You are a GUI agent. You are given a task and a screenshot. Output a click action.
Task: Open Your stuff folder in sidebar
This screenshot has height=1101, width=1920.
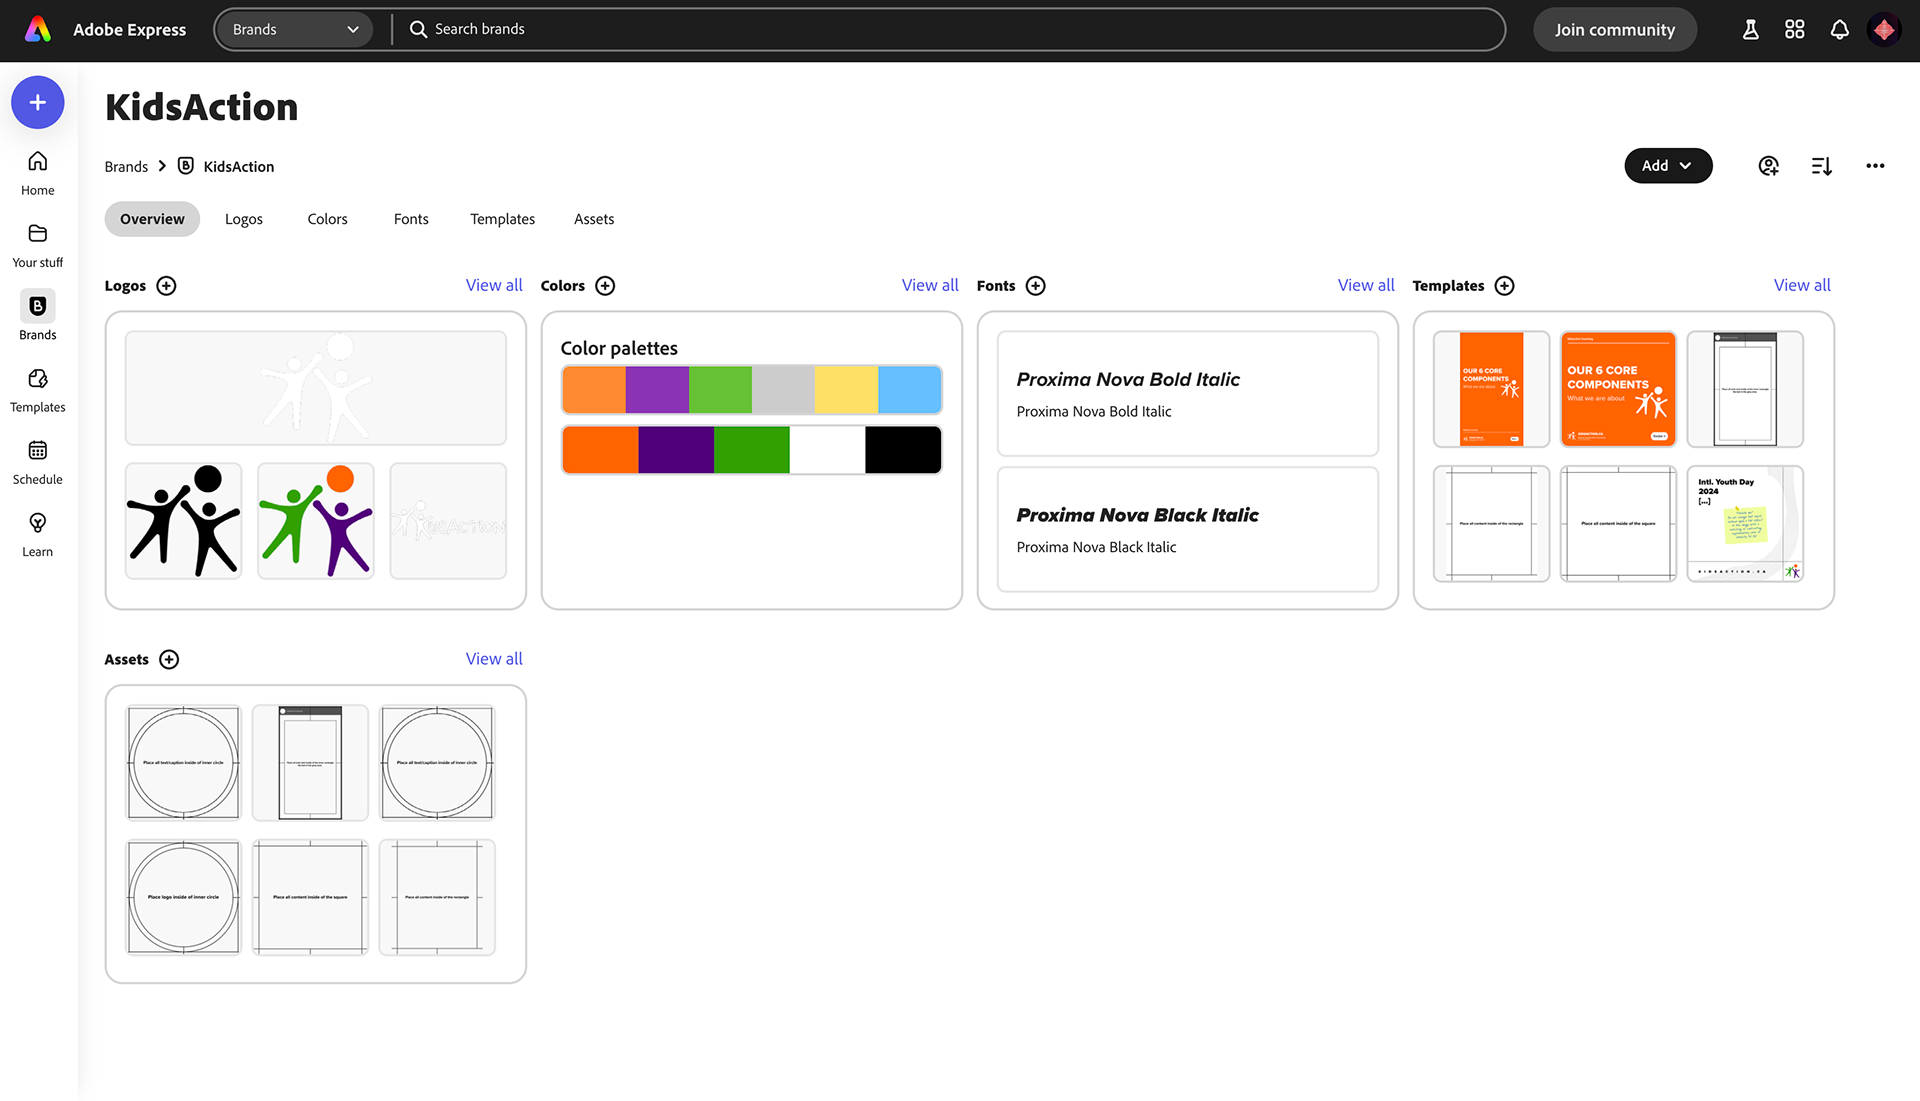point(38,245)
